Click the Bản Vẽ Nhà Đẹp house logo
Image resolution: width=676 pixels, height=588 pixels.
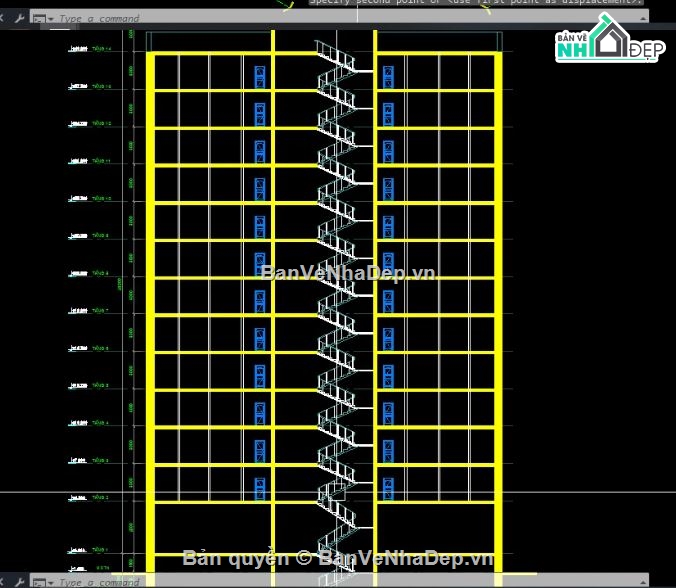coord(610,38)
